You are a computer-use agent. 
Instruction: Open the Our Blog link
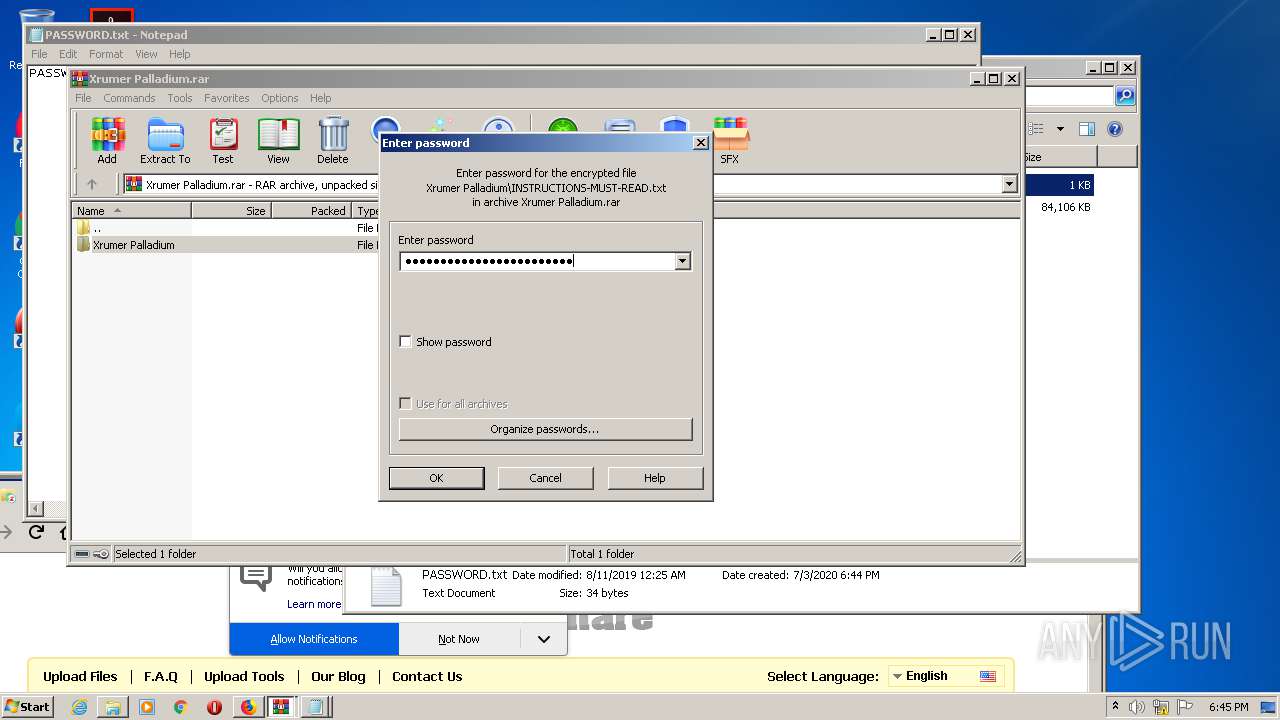coord(338,677)
